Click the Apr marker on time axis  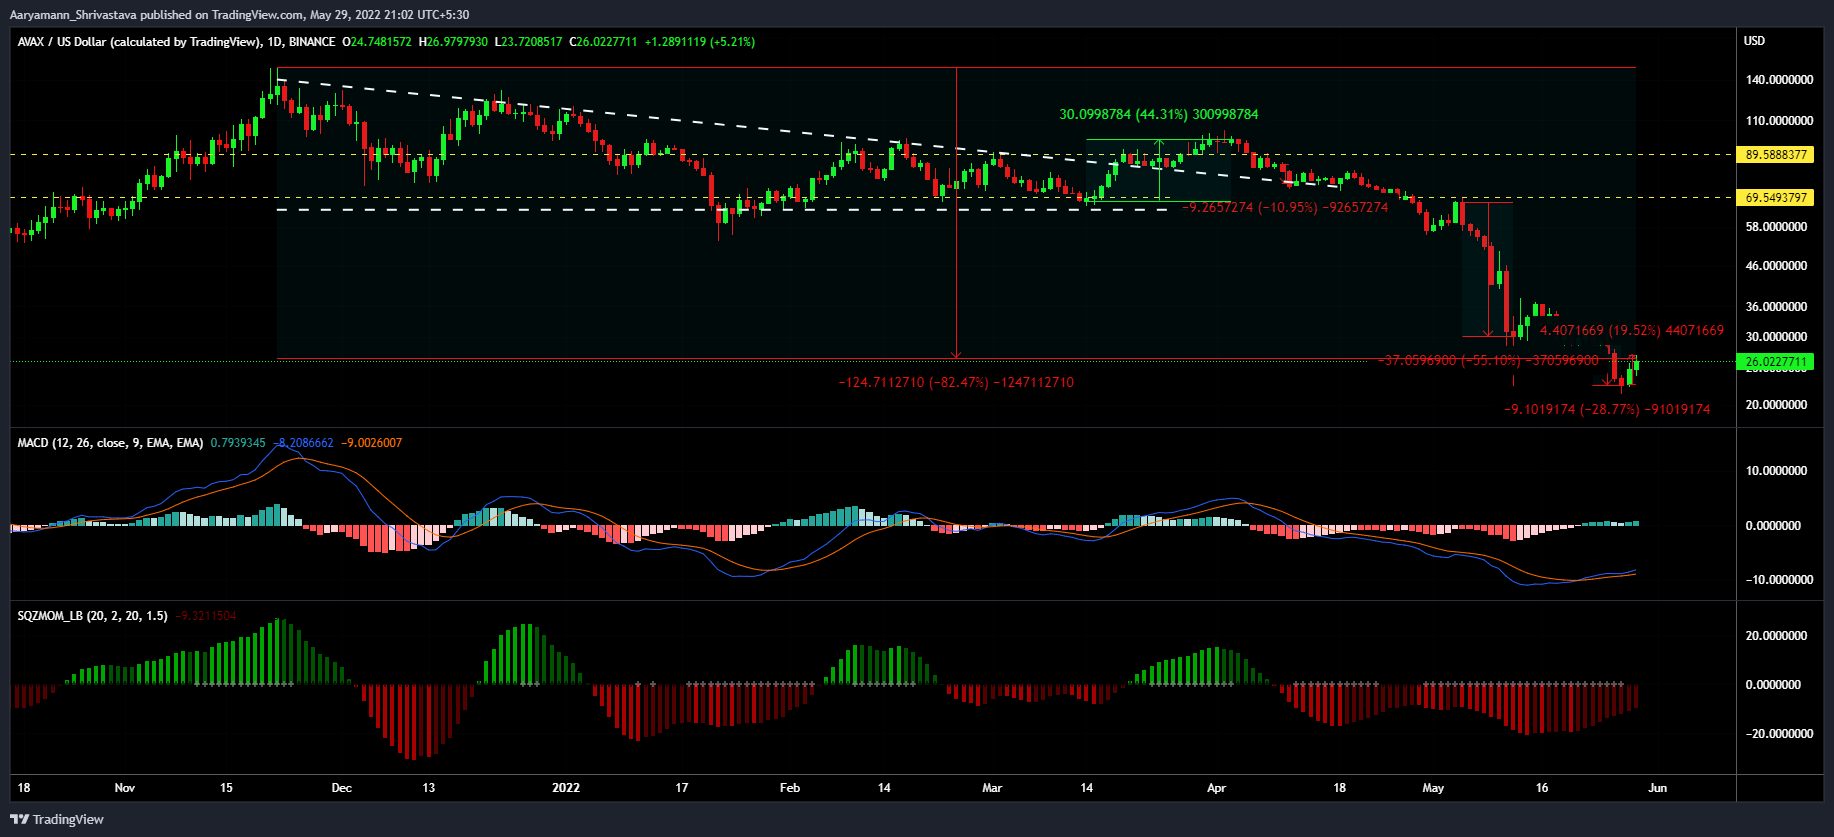pos(1216,788)
